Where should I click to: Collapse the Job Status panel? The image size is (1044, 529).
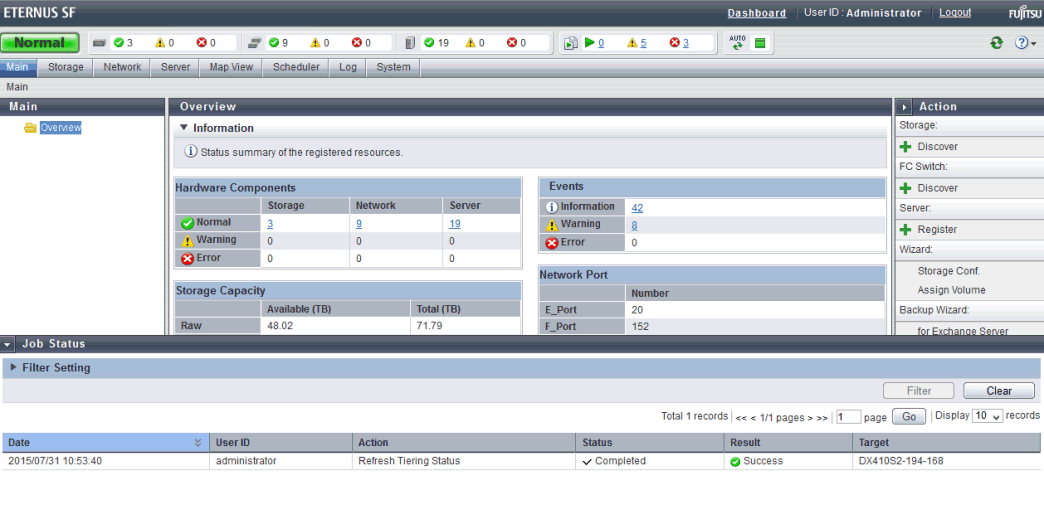pos(7,345)
